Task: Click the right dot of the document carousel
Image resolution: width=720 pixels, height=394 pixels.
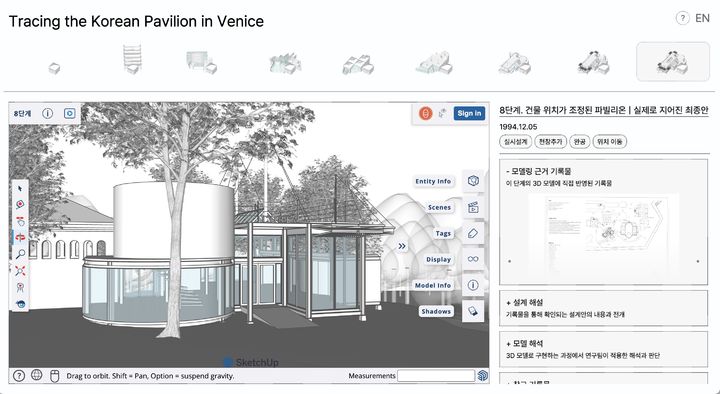Action: coord(698,261)
